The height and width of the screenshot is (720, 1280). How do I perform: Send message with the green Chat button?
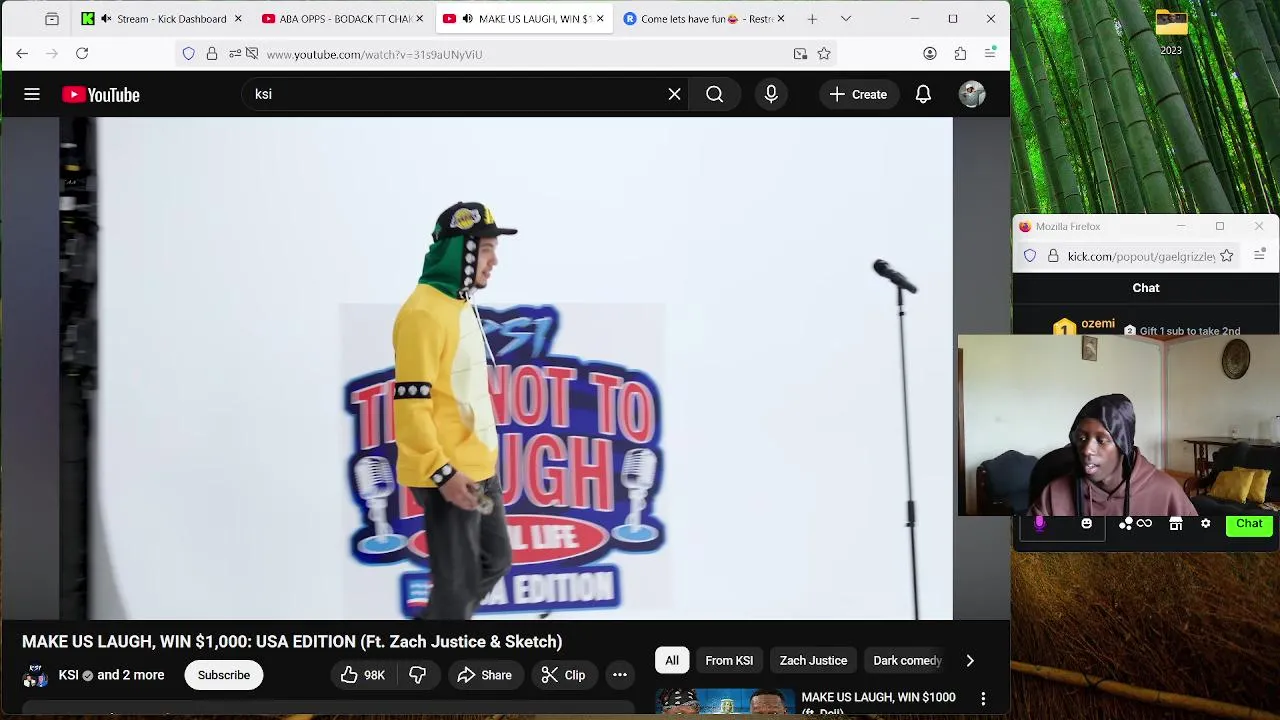point(1249,524)
